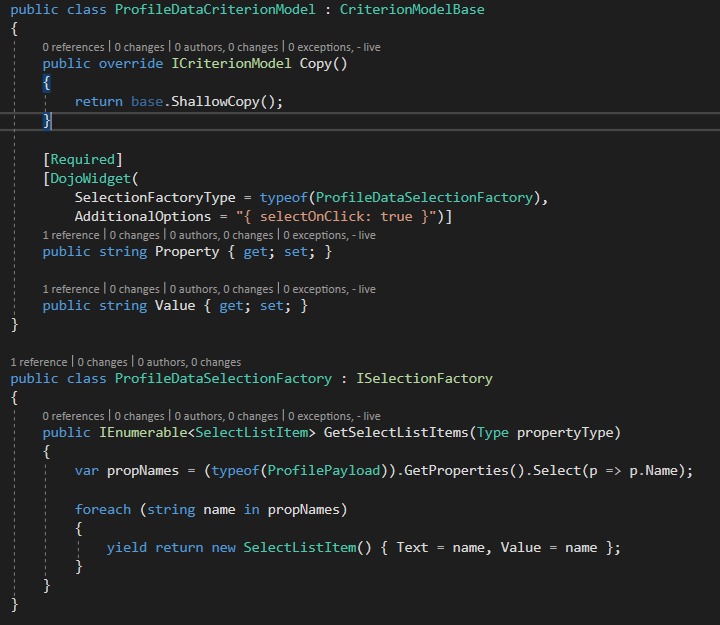The image size is (720, 625).
Task: Click the Required attribute
Action: 83,159
